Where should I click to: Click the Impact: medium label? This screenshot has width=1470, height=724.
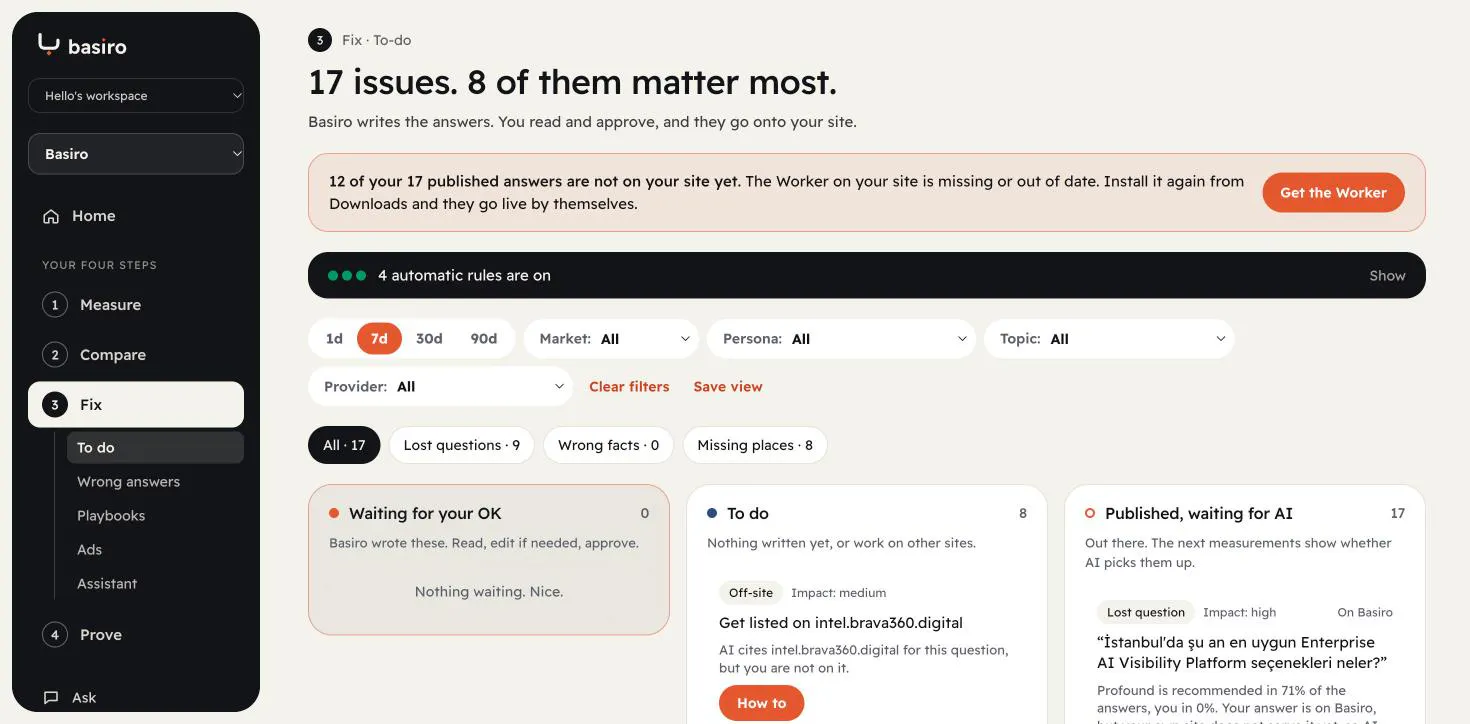coord(839,593)
